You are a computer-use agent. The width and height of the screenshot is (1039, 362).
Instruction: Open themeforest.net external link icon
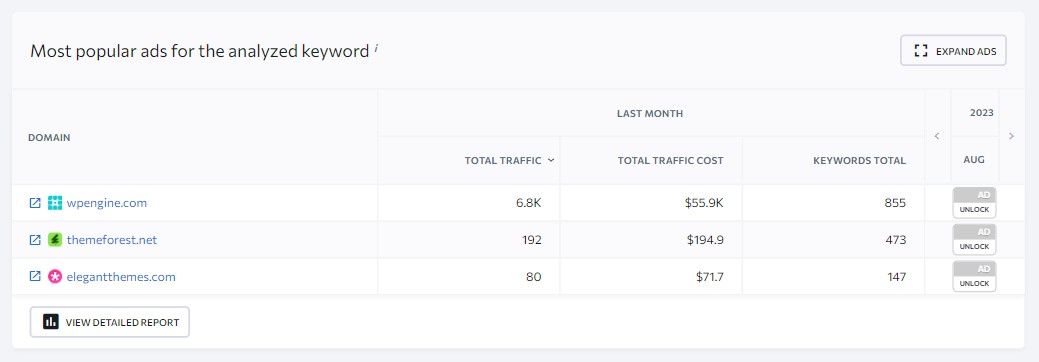click(x=35, y=240)
